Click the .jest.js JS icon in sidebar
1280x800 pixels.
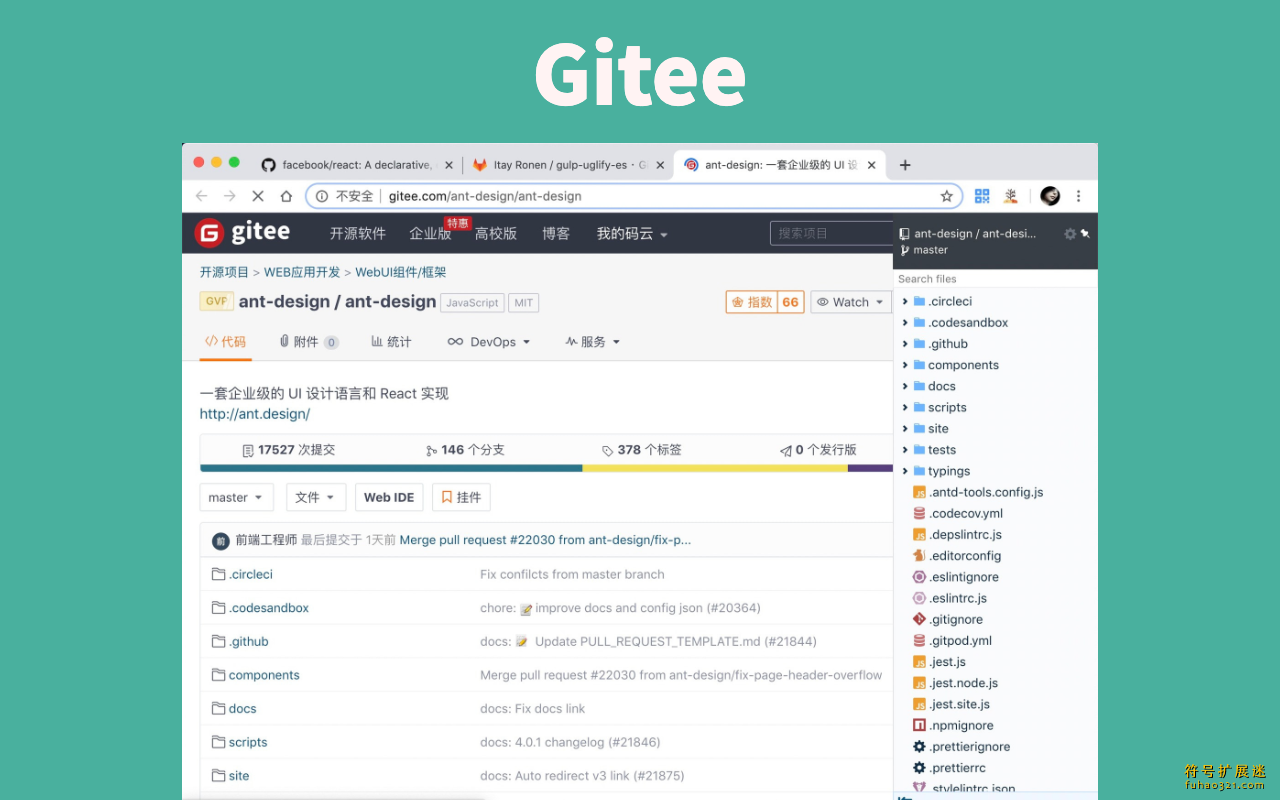click(x=919, y=662)
